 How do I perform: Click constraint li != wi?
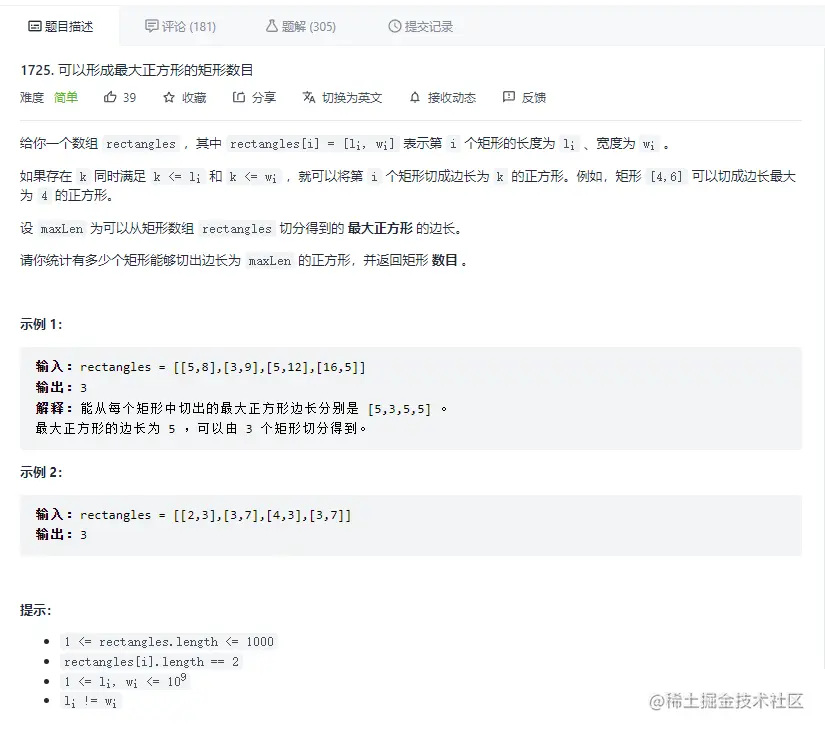pos(90,701)
